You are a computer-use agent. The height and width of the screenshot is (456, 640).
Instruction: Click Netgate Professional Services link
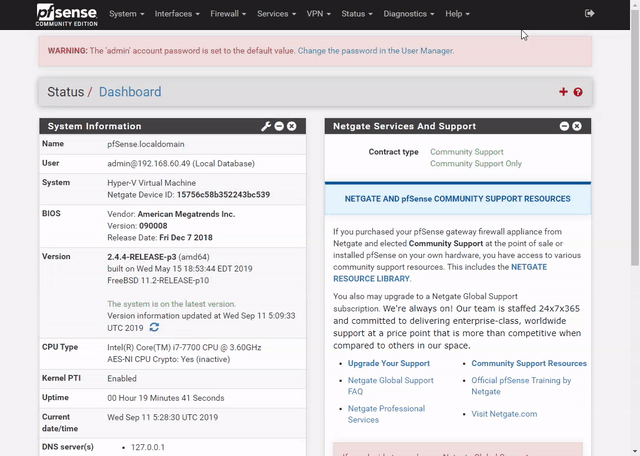pos(386,414)
